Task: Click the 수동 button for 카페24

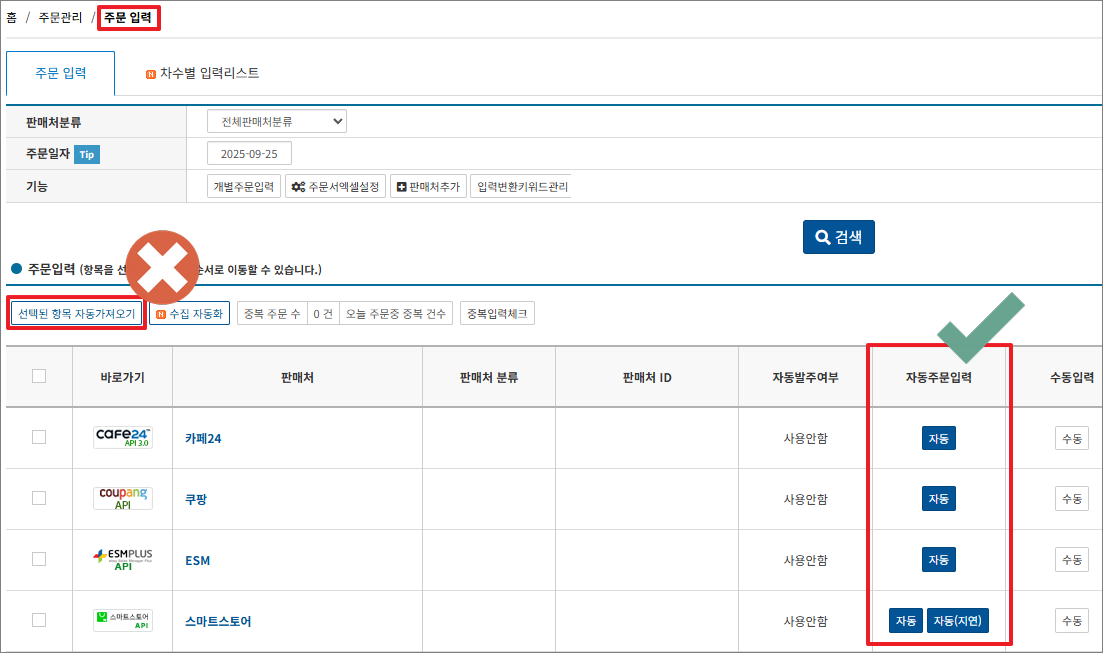Action: coord(1072,438)
